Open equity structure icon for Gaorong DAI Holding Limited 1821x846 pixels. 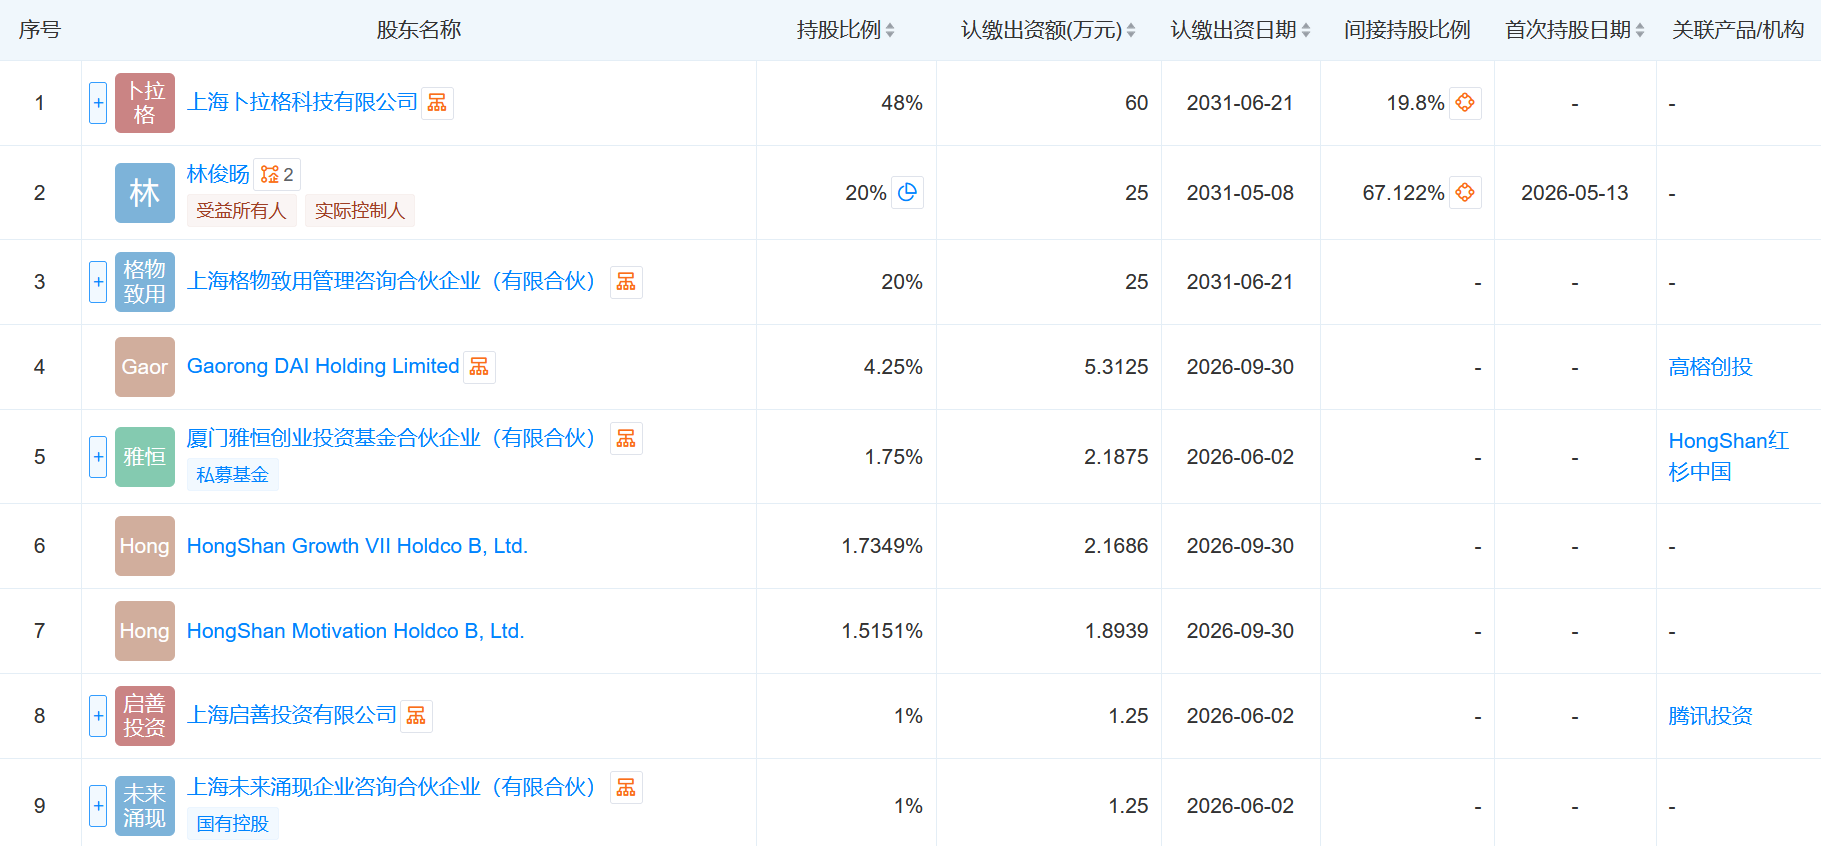tap(479, 367)
